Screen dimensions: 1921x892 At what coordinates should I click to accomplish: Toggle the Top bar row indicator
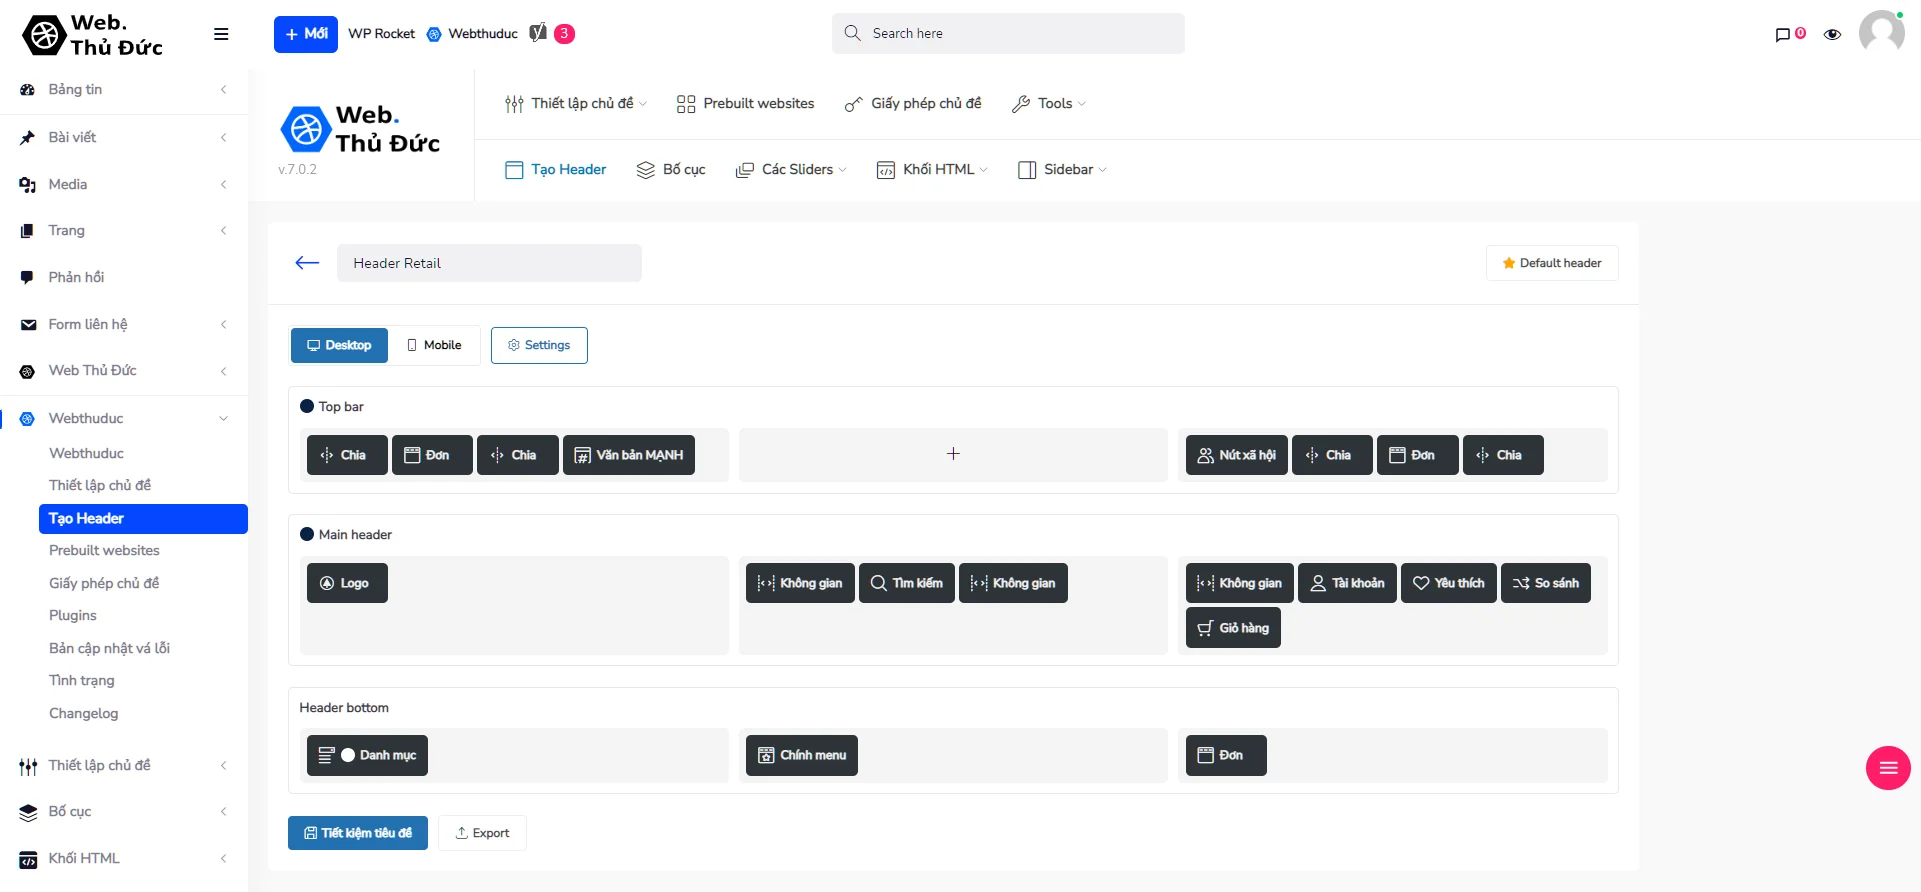point(307,407)
